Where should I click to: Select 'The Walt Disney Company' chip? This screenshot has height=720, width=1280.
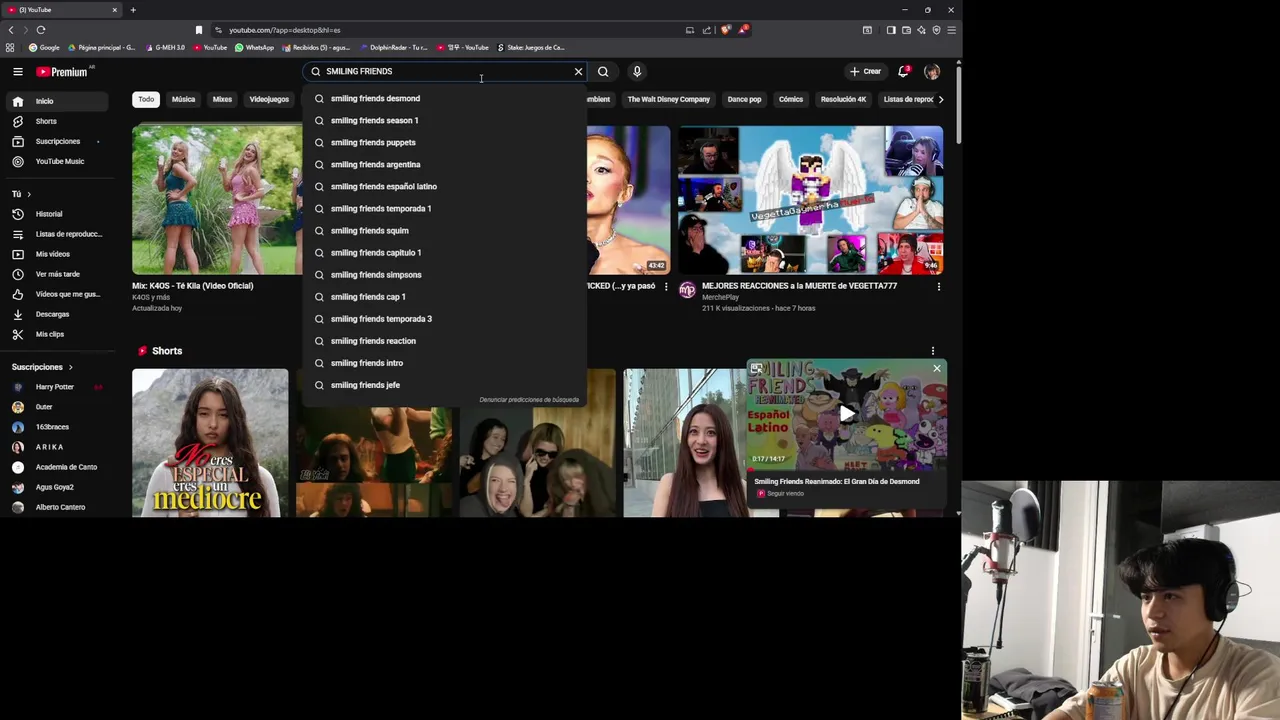click(x=668, y=99)
